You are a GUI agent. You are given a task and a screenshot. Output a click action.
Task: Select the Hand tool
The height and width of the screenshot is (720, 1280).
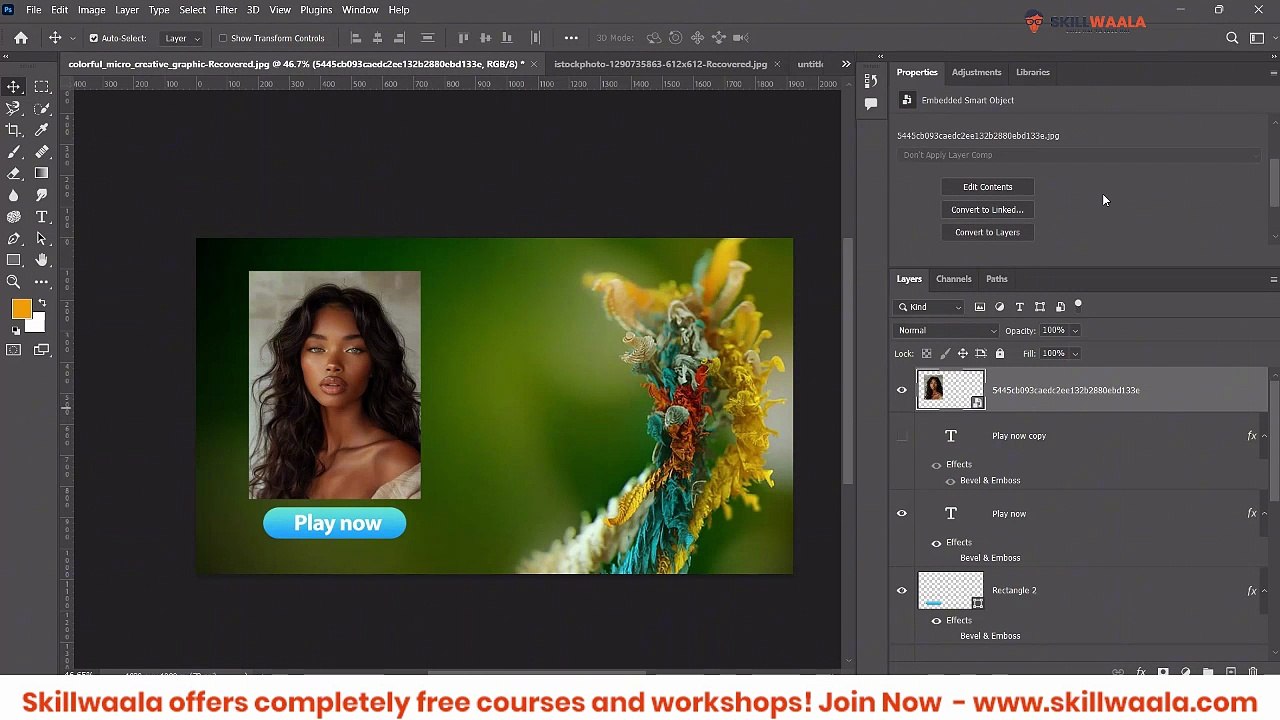pos(42,260)
